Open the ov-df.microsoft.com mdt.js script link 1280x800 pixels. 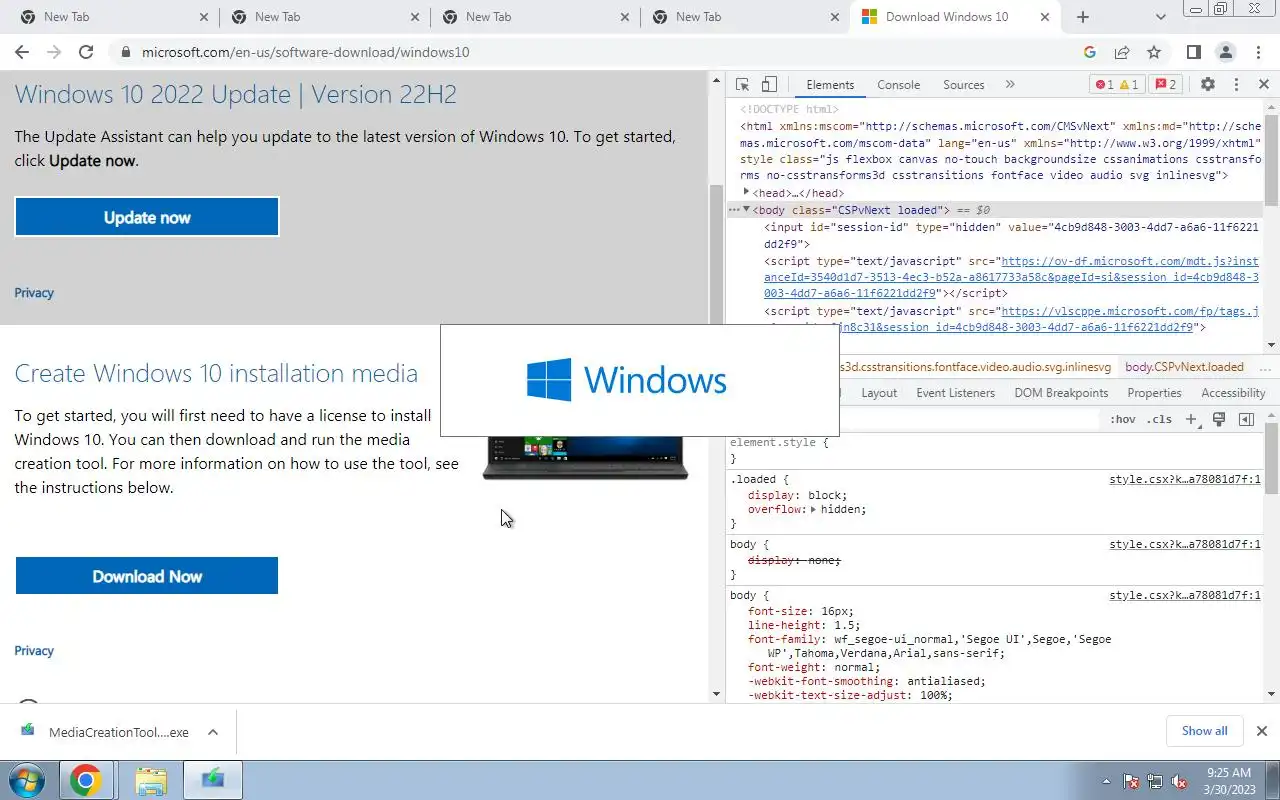click(x=1010, y=277)
